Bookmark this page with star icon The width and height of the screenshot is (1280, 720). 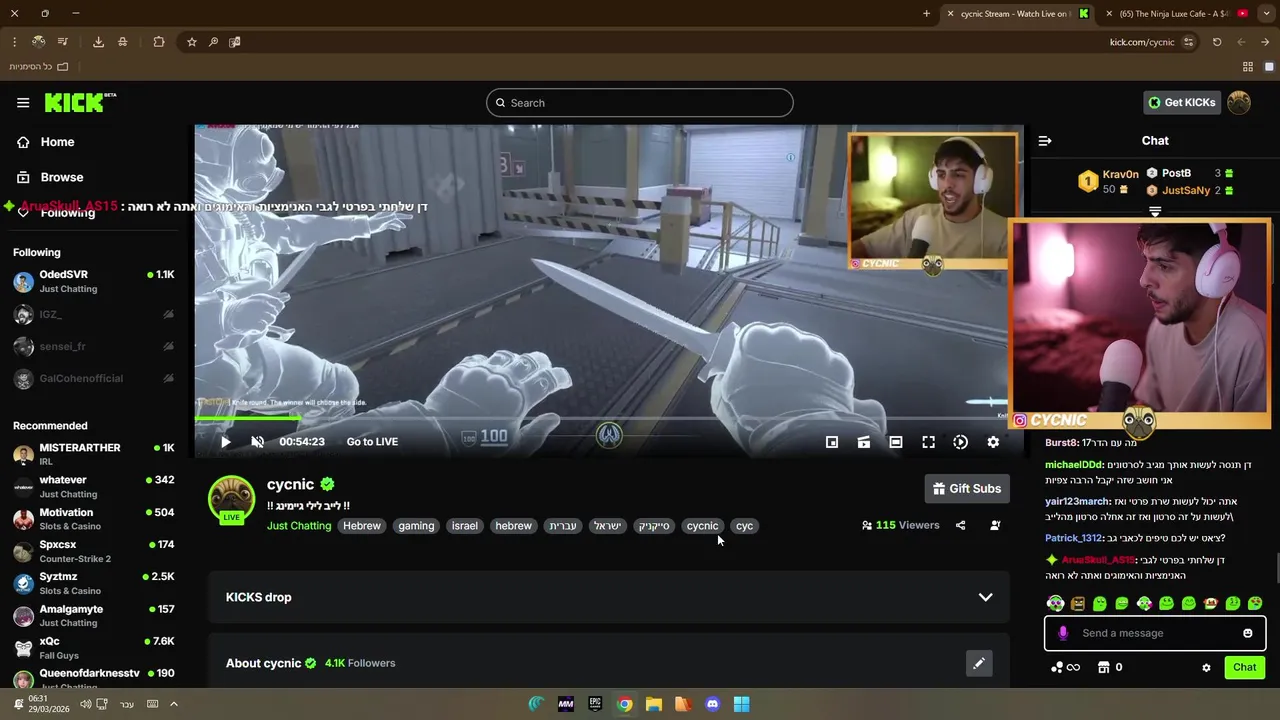[192, 42]
